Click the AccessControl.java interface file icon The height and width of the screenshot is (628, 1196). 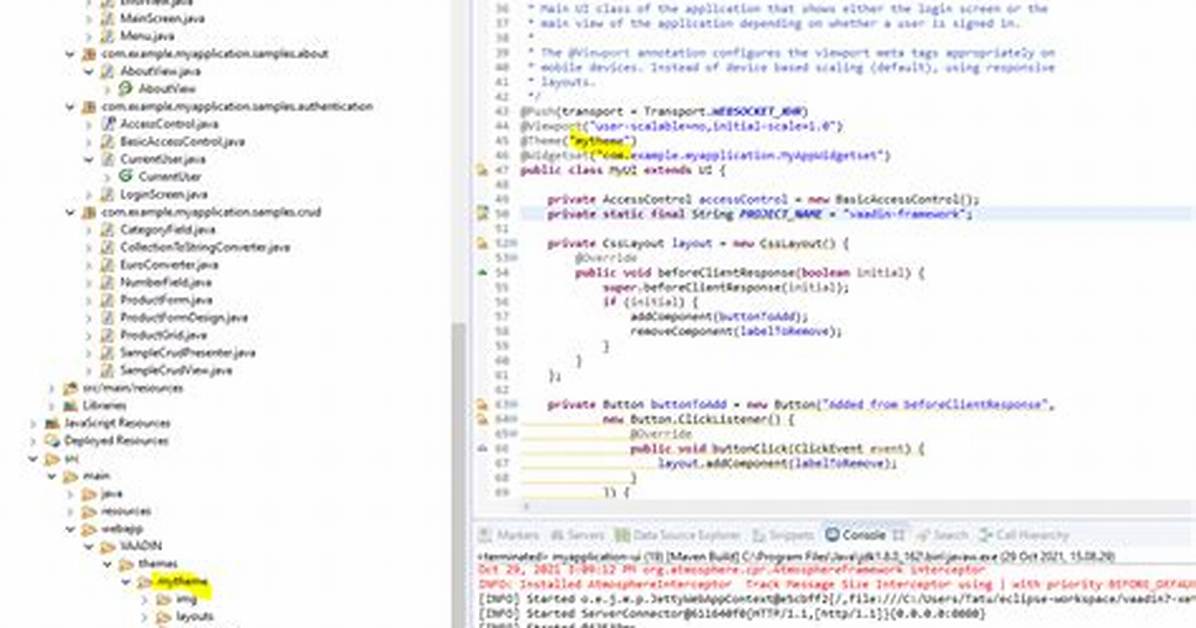click(108, 124)
